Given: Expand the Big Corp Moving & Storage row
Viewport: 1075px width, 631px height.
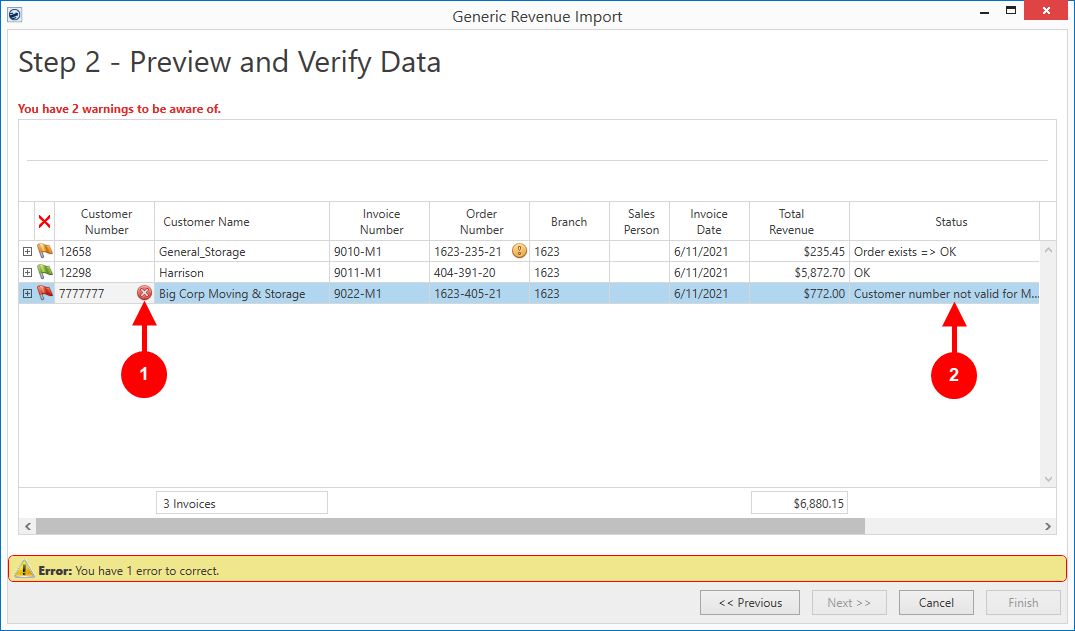Looking at the screenshot, I should tap(27, 294).
